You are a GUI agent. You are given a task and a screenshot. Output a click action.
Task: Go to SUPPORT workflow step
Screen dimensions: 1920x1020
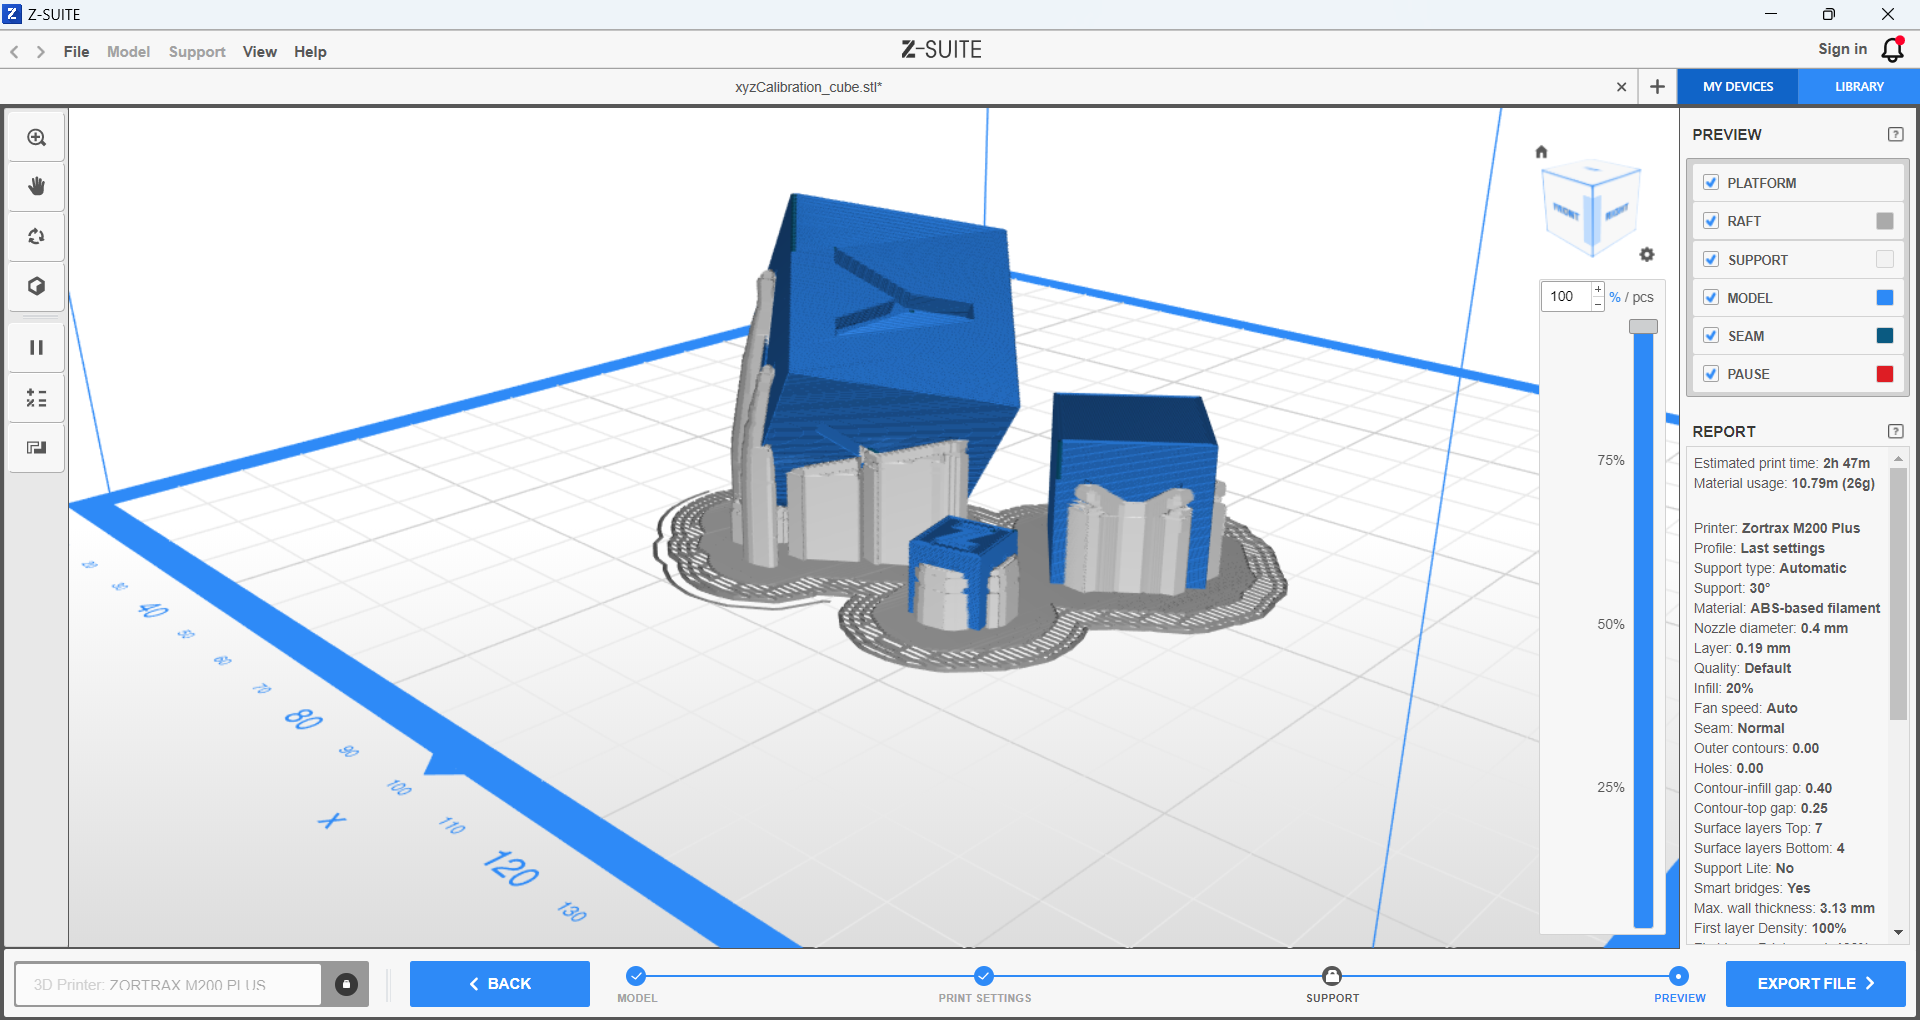[1332, 976]
